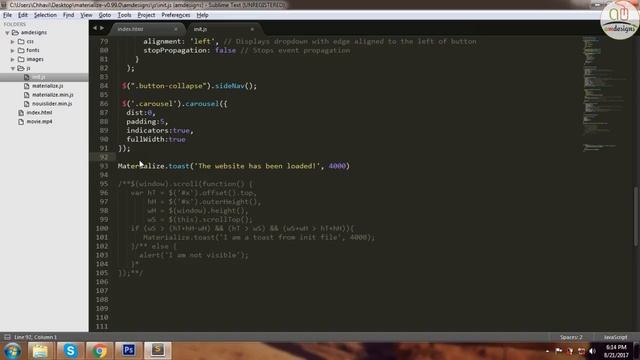Click the system clock showing 6:14 PM
Viewport: 640px width, 360px height.
616,351
